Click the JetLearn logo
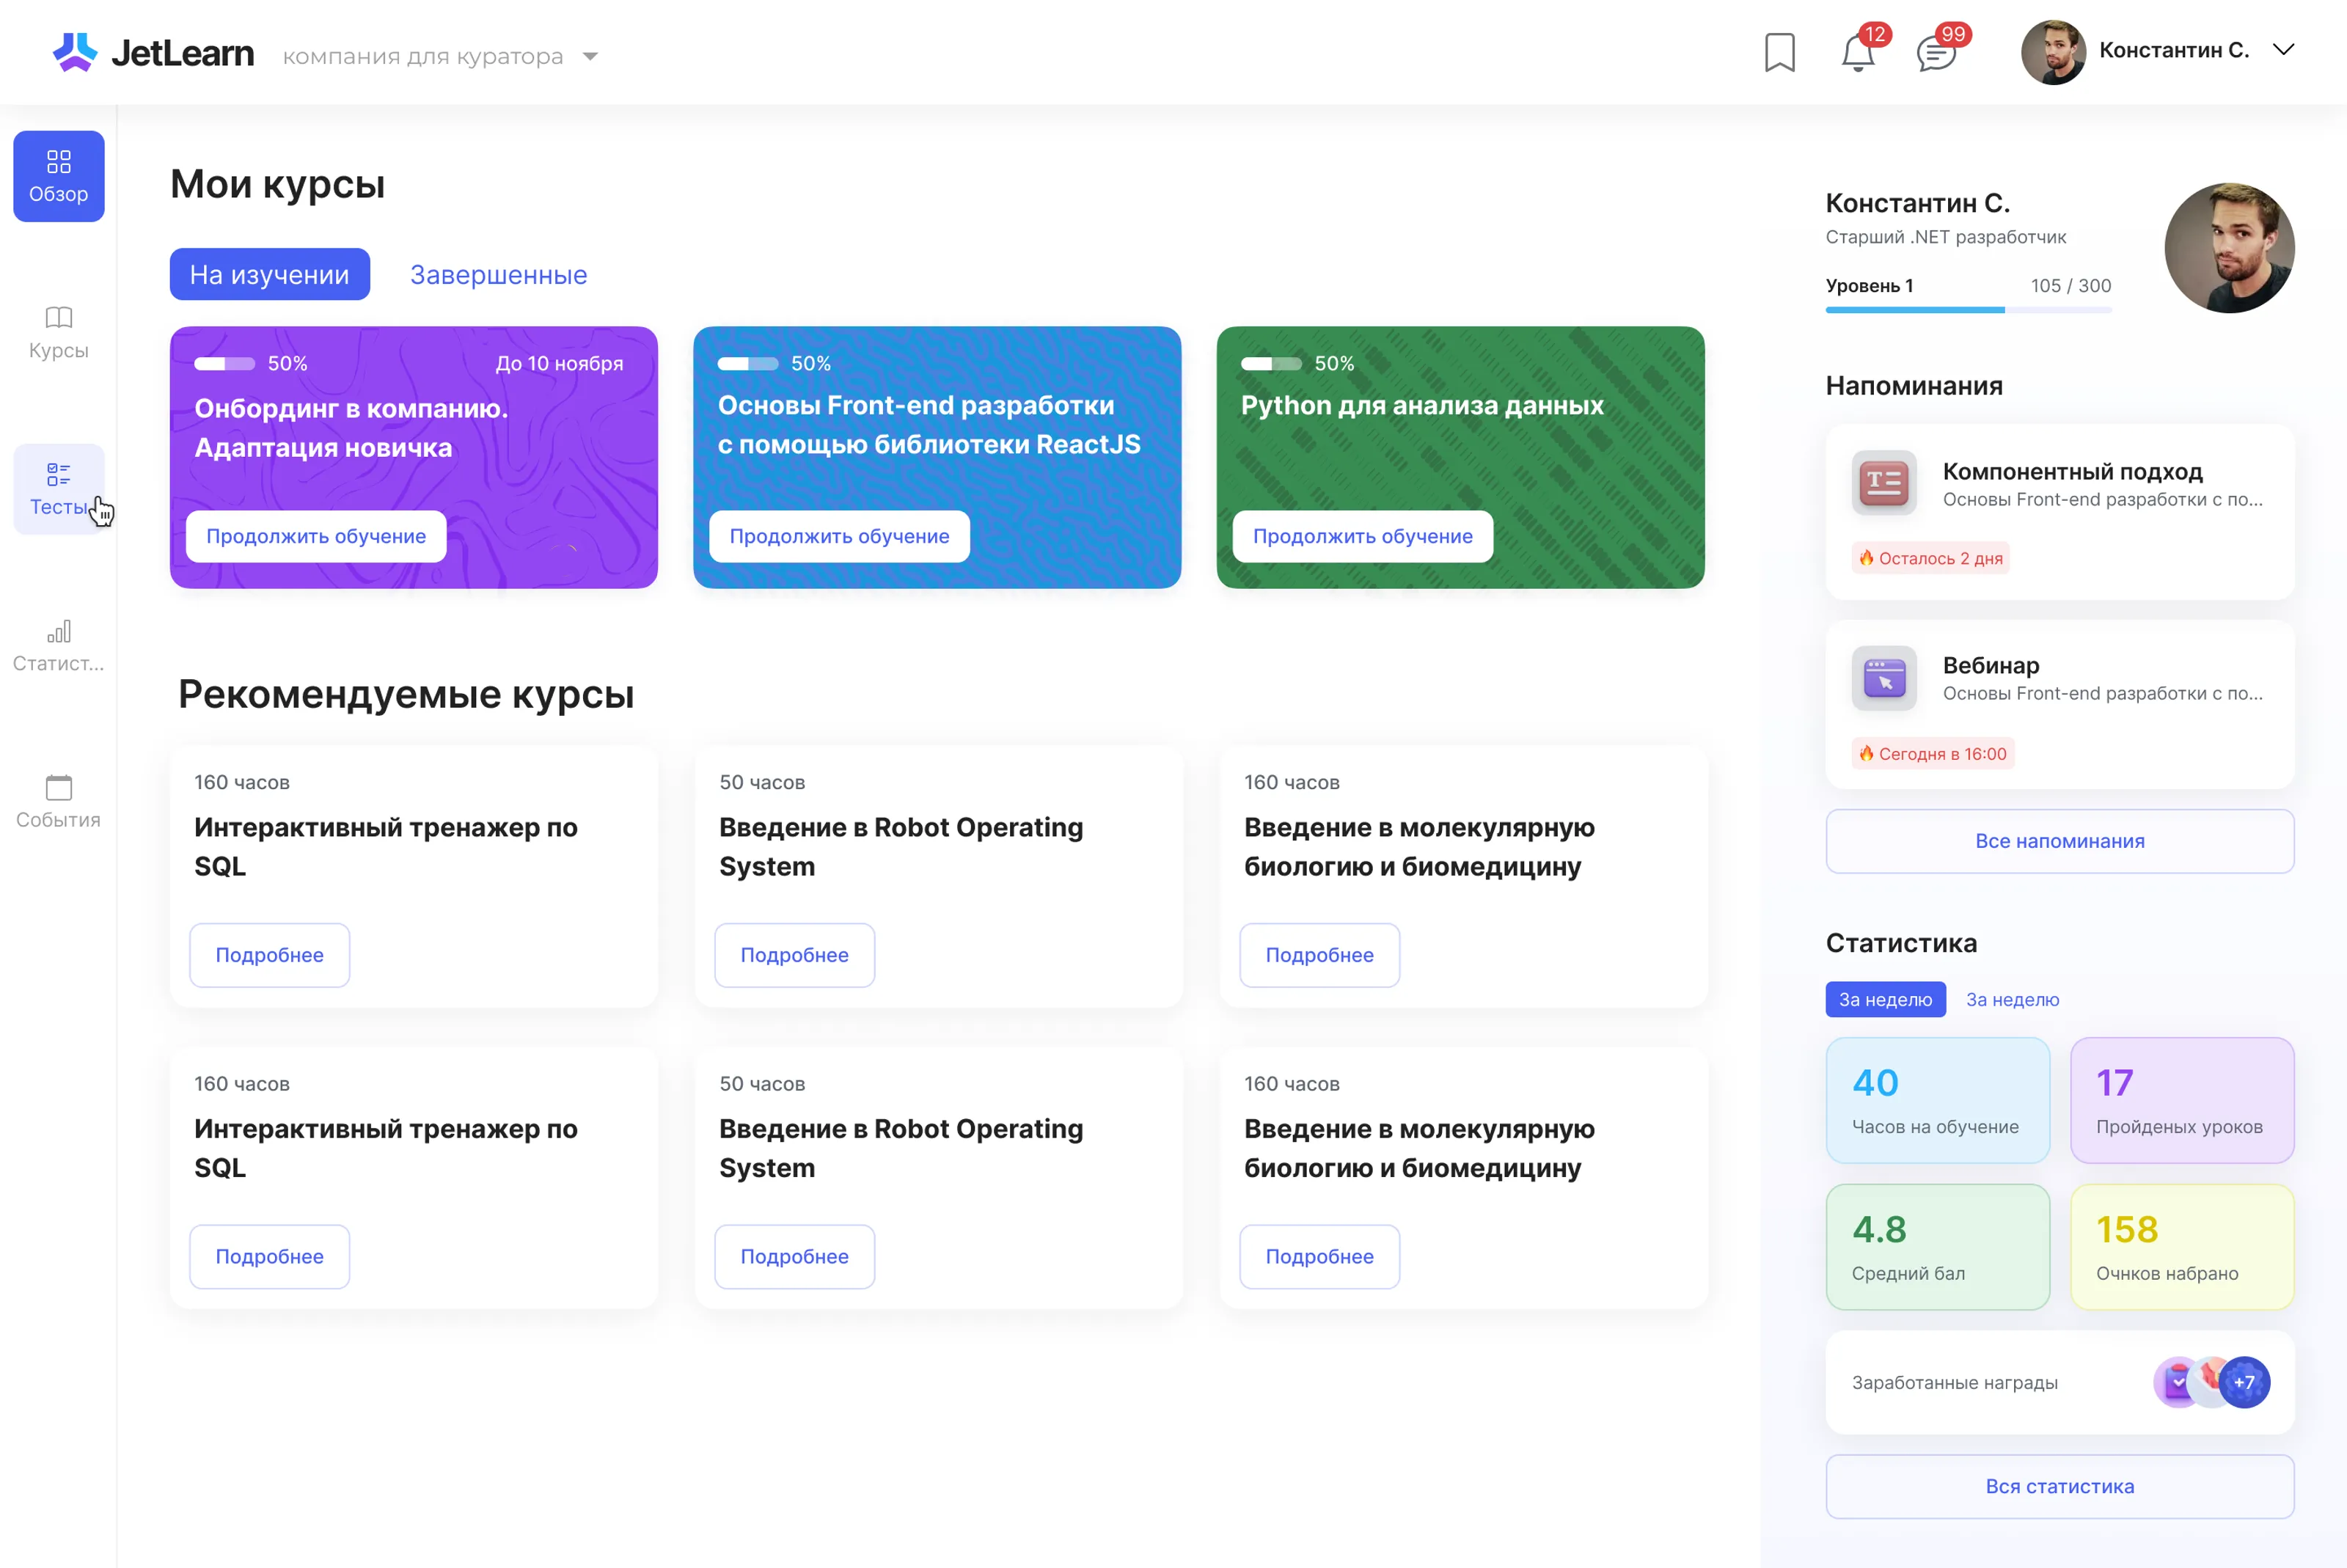Image resolution: width=2347 pixels, height=1568 pixels. point(153,53)
